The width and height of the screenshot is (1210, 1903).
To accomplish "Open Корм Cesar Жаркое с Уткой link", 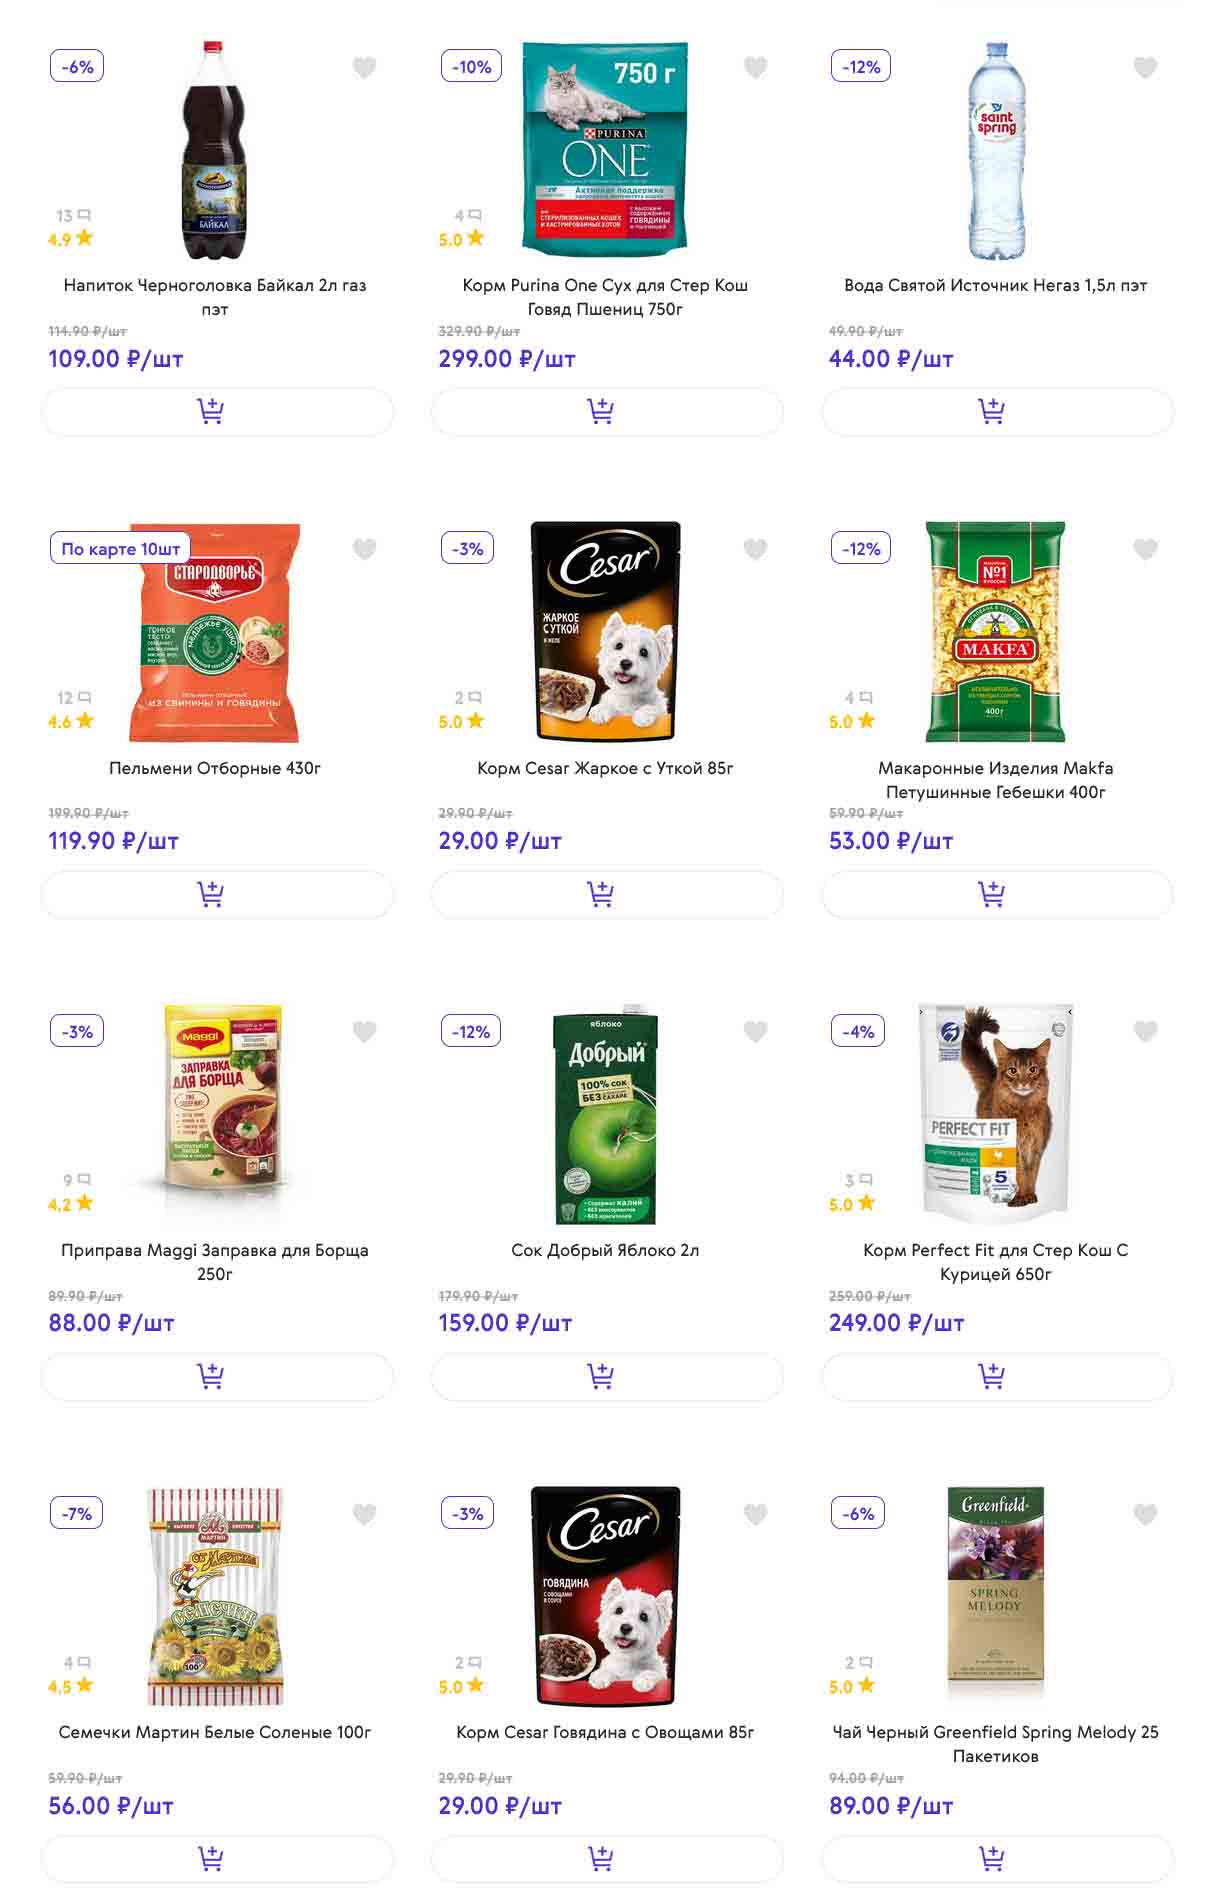I will (605, 768).
